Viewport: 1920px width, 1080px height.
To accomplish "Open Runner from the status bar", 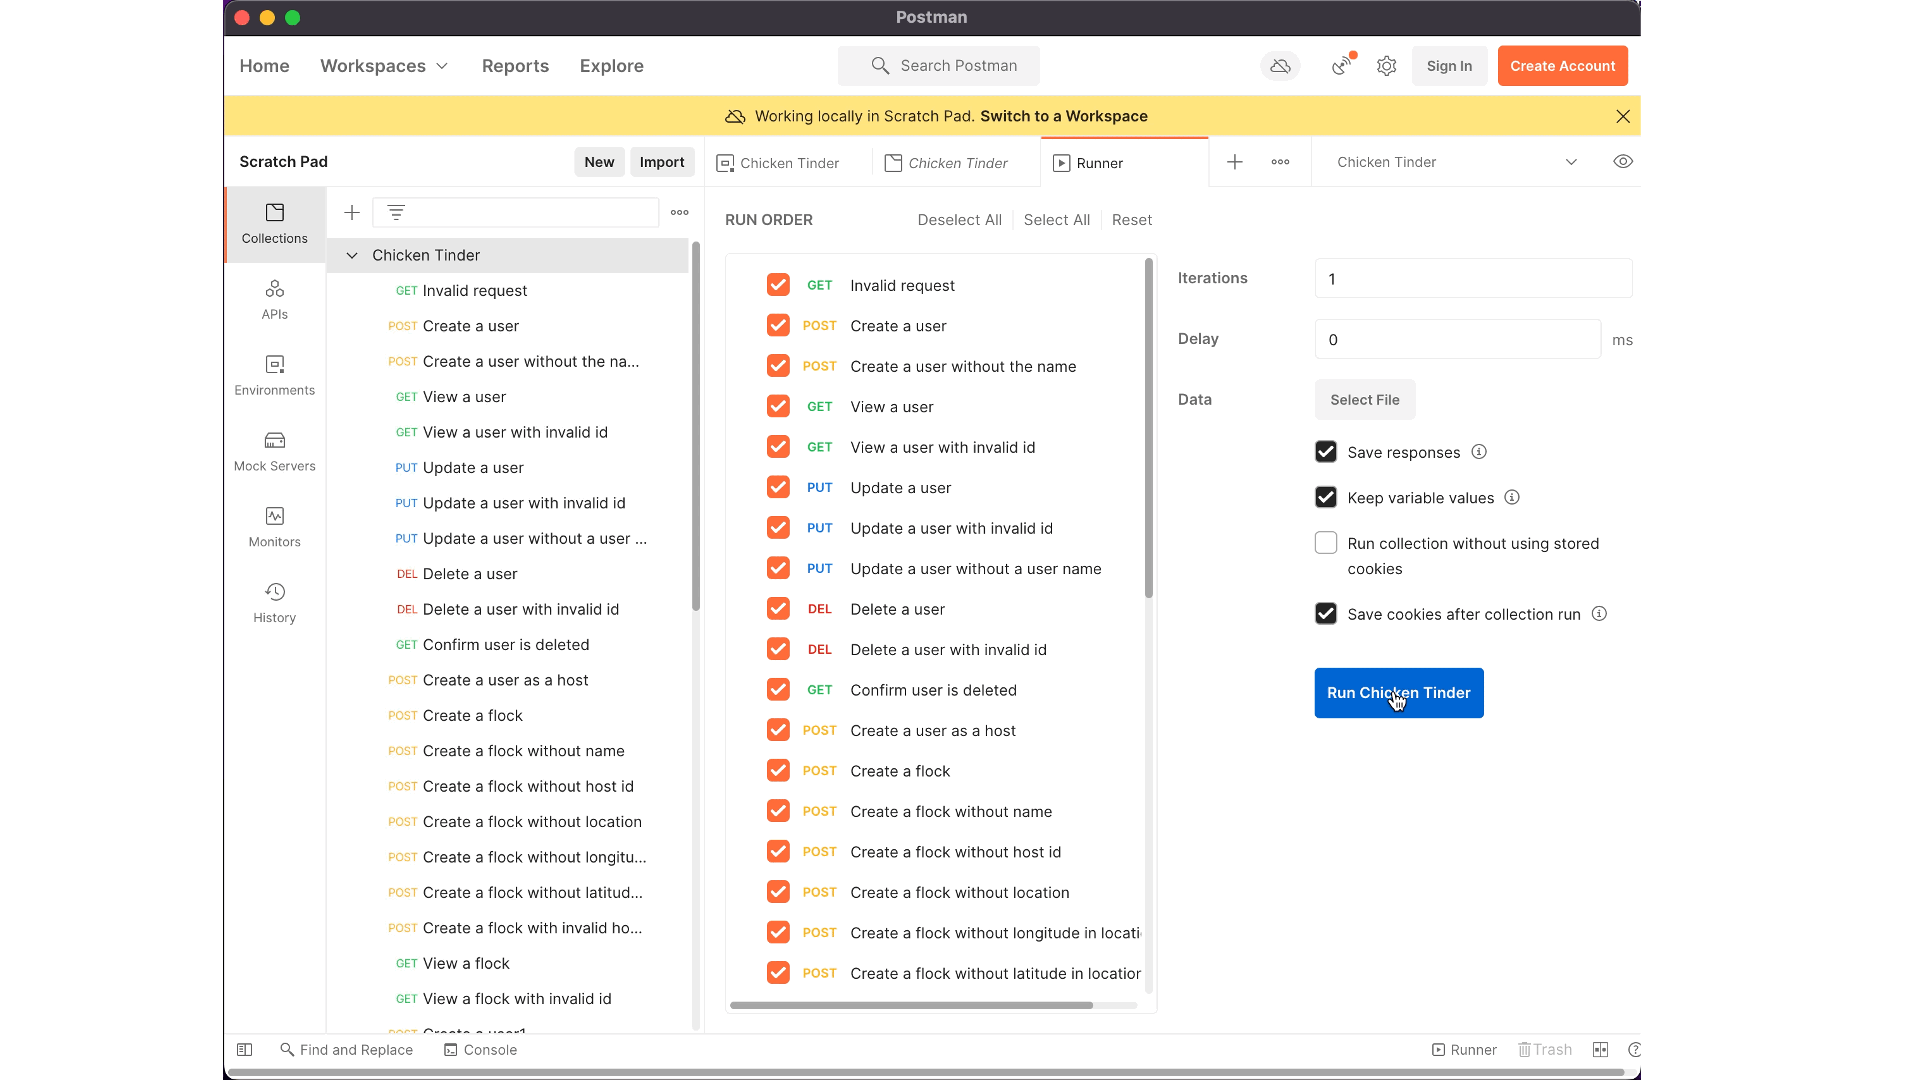I will tap(1464, 1049).
